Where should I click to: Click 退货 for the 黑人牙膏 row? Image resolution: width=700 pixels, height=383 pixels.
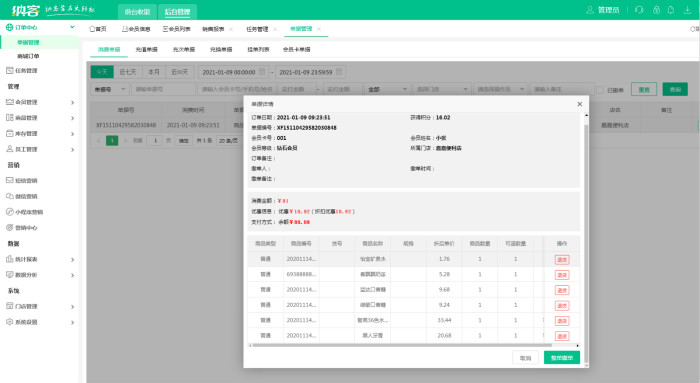[x=562, y=336]
